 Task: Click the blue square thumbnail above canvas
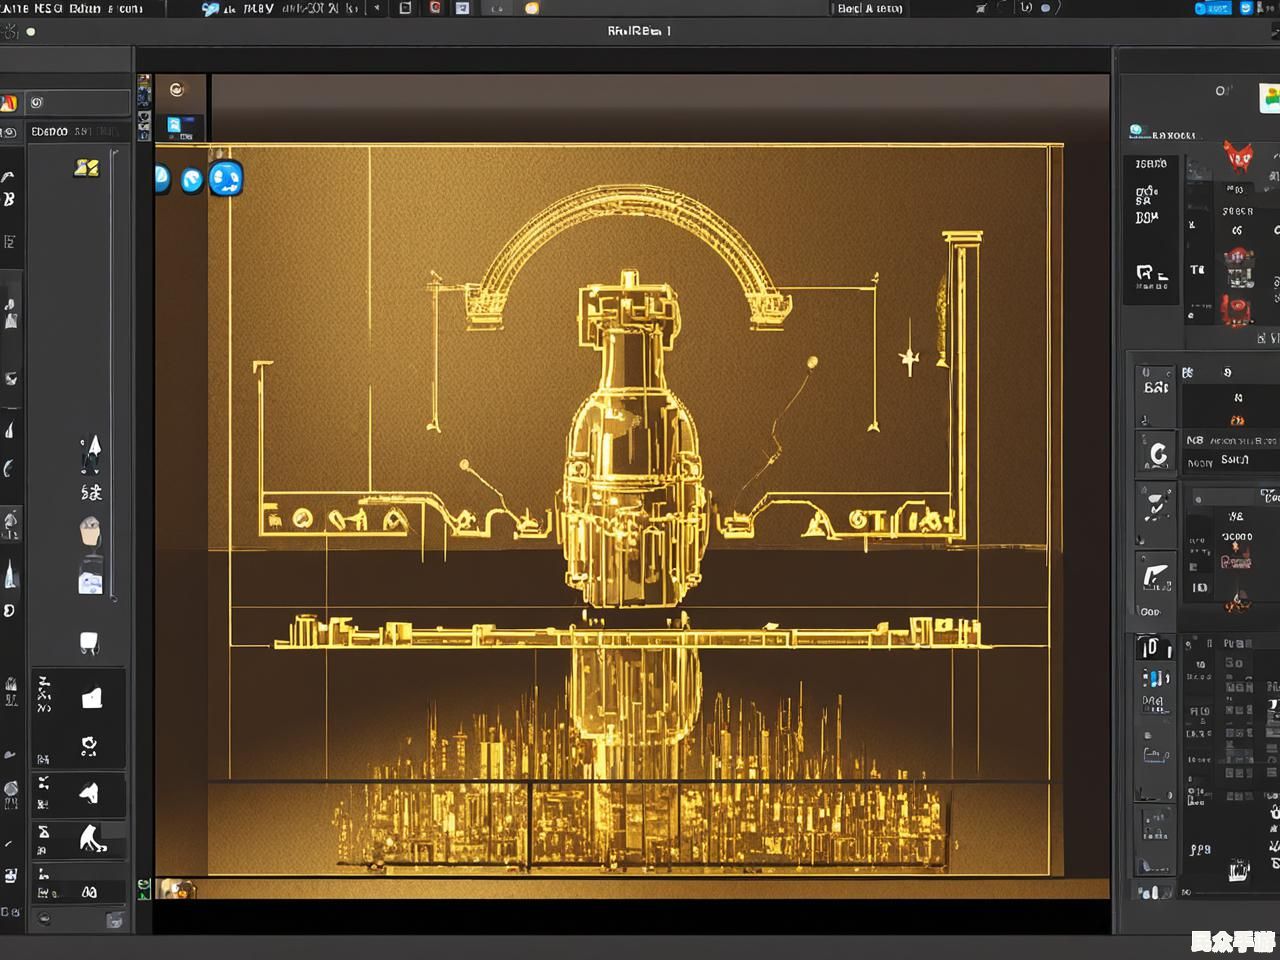click(x=175, y=125)
